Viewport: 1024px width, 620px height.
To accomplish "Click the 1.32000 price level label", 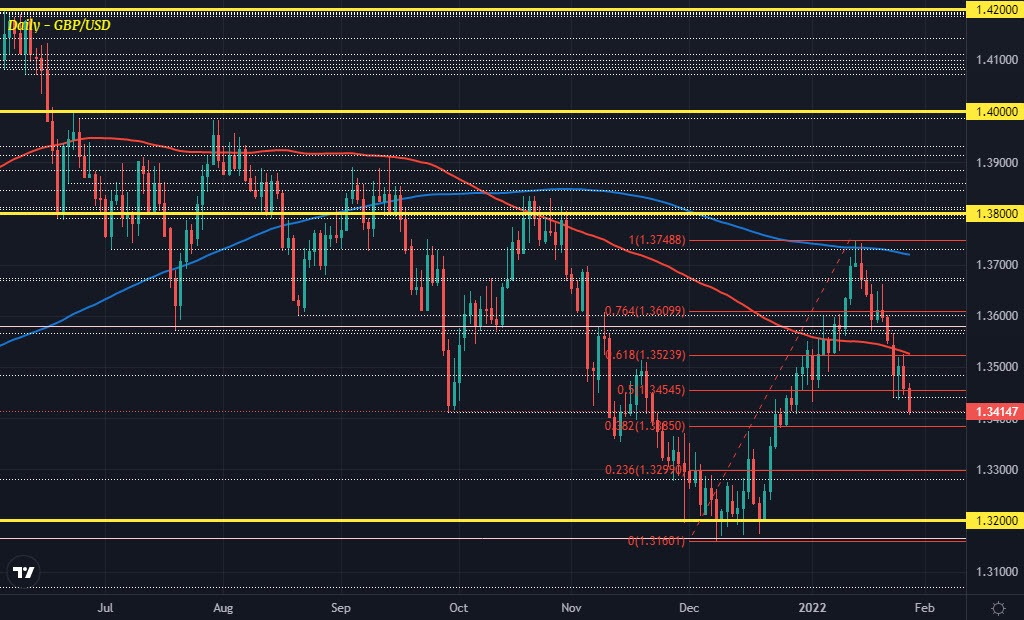I will coord(997,521).
